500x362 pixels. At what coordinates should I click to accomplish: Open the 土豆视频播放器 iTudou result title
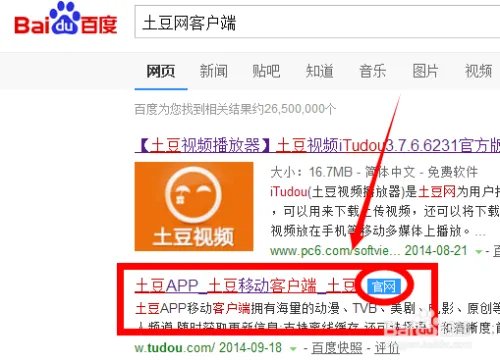pyautogui.click(x=317, y=145)
